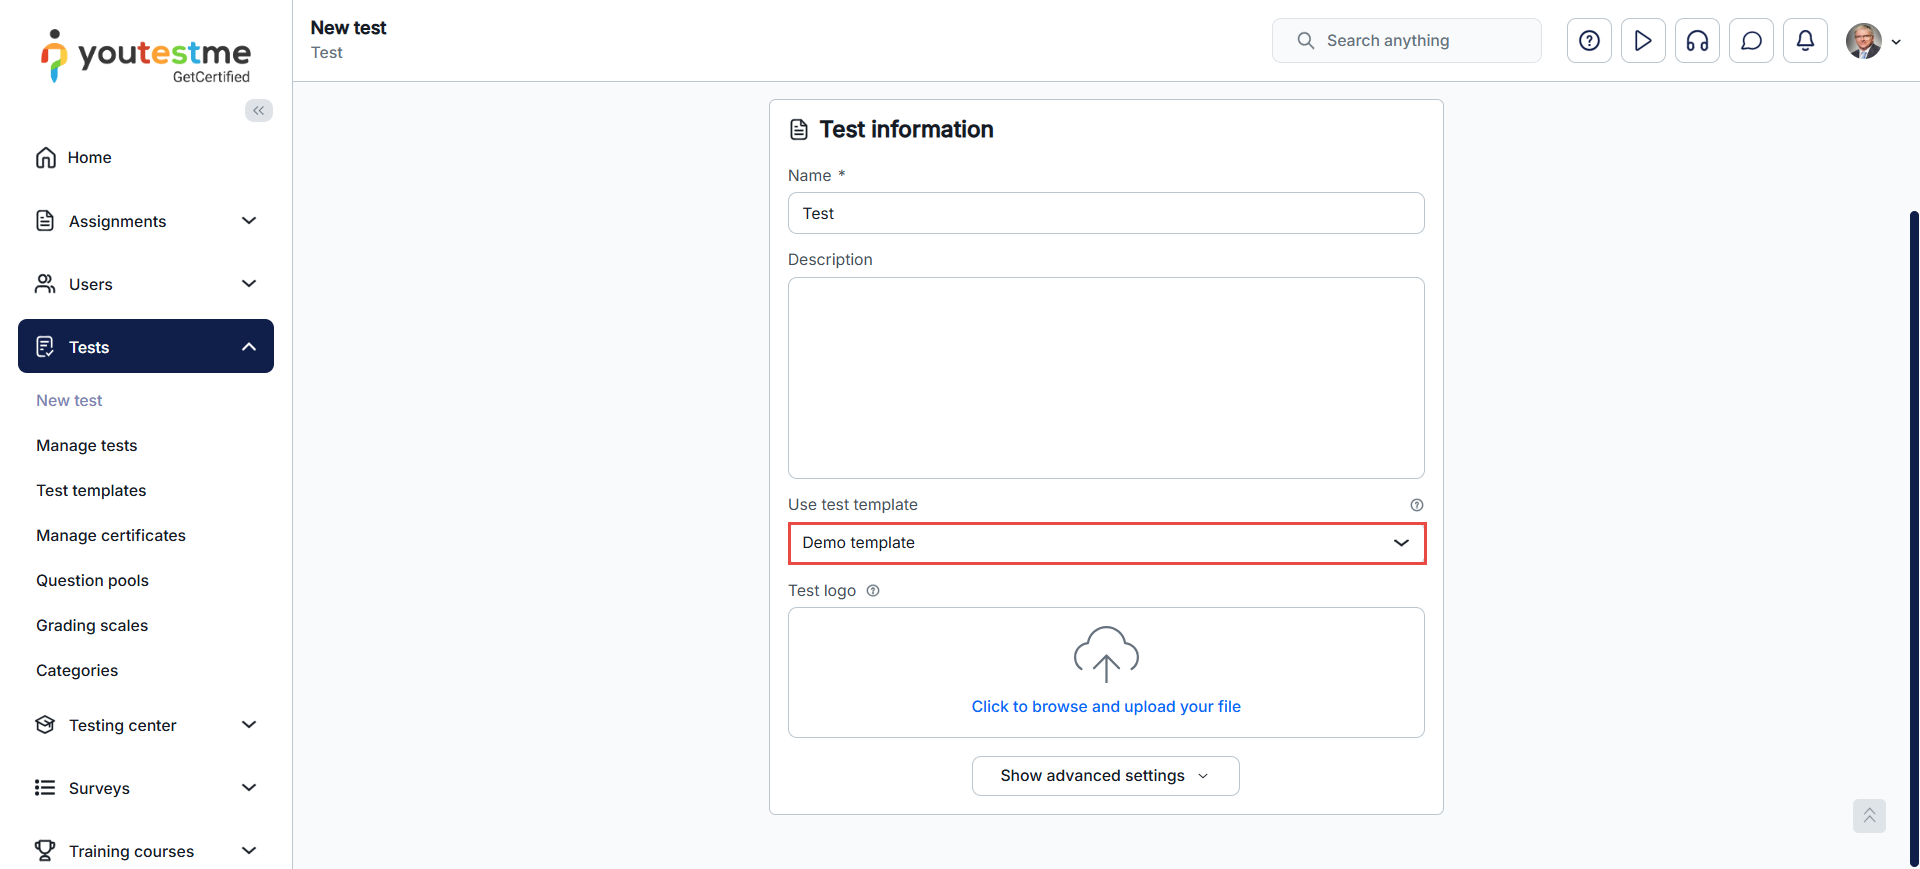
Task: Open the video tutorial play icon
Action: click(1643, 41)
